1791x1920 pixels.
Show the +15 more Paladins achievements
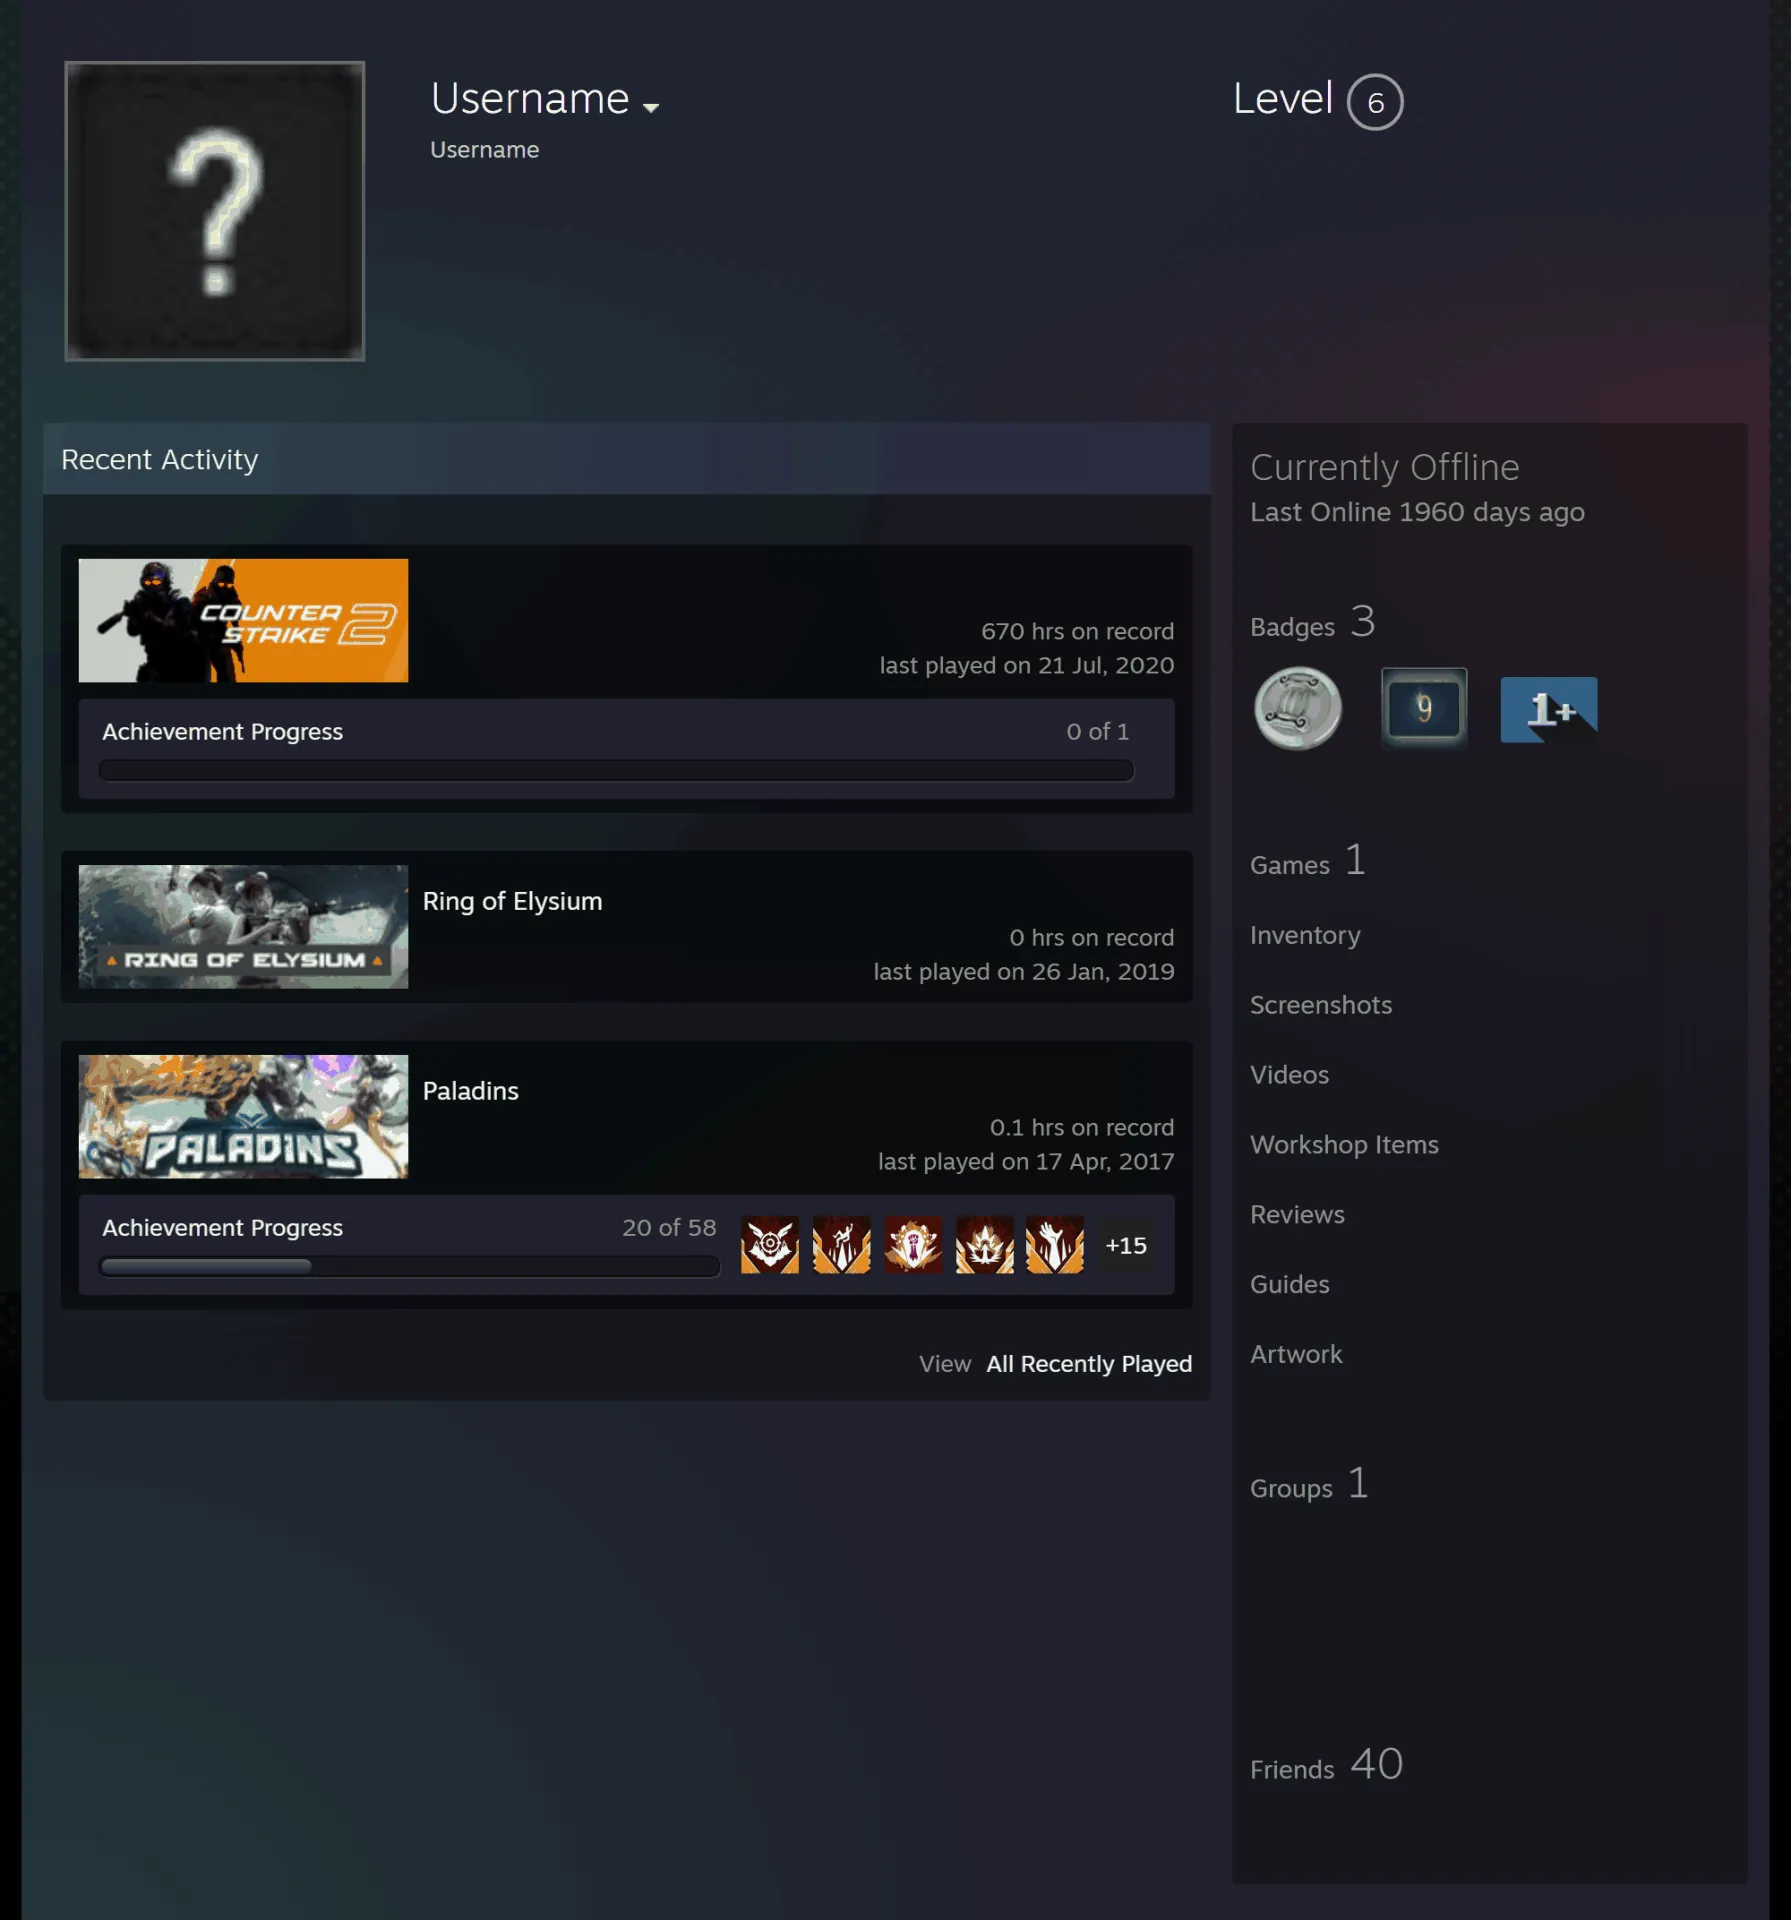click(1126, 1245)
